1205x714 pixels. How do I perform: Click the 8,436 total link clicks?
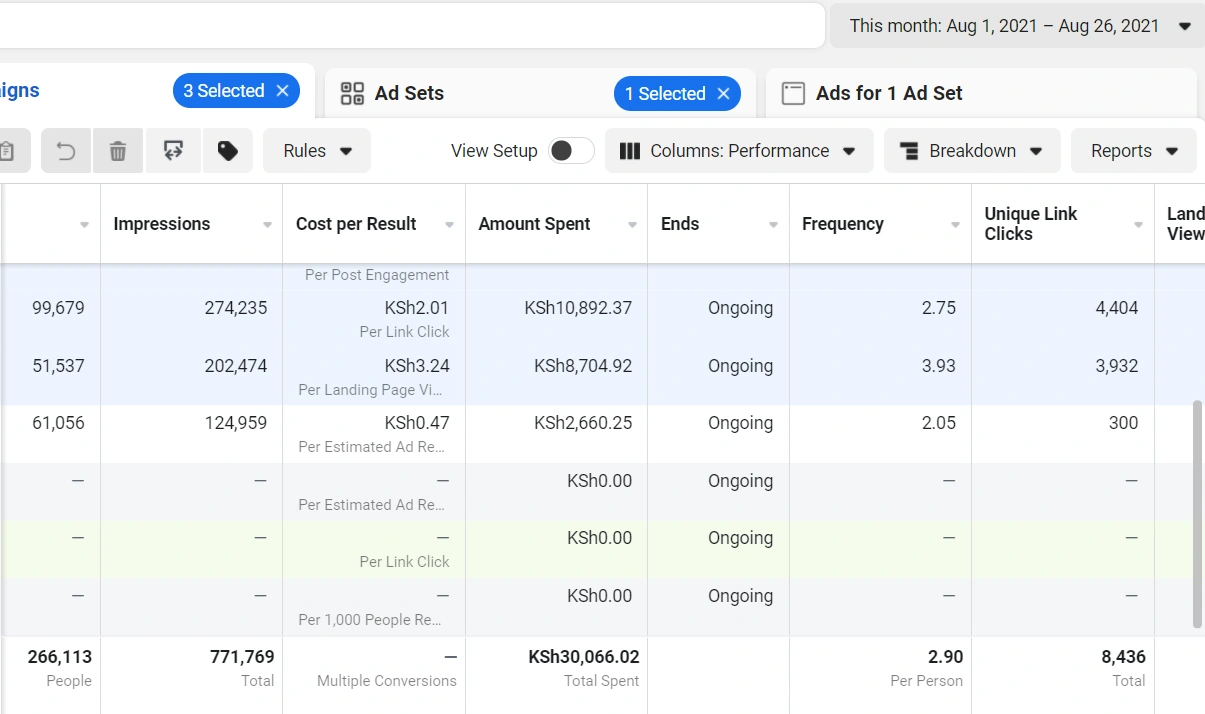point(1123,657)
